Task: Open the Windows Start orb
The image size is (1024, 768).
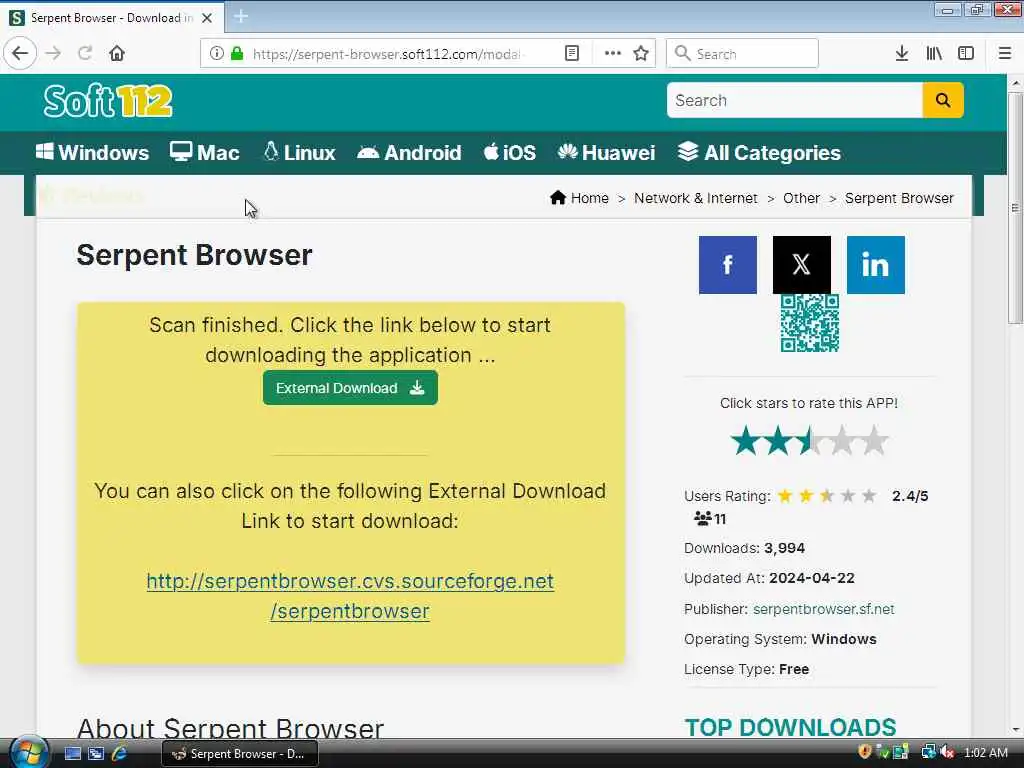Action: pos(27,753)
